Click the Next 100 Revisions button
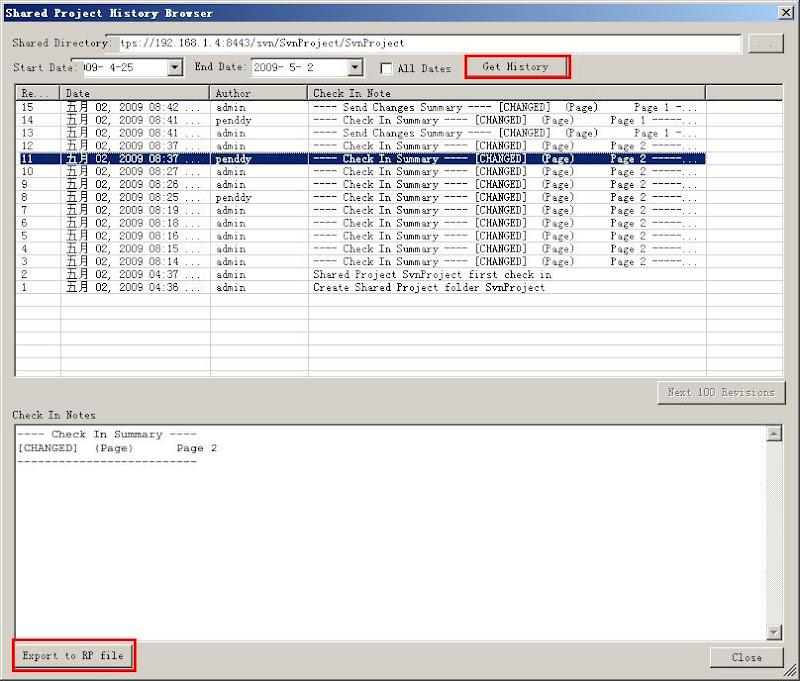This screenshot has height=681, width=800. (721, 392)
